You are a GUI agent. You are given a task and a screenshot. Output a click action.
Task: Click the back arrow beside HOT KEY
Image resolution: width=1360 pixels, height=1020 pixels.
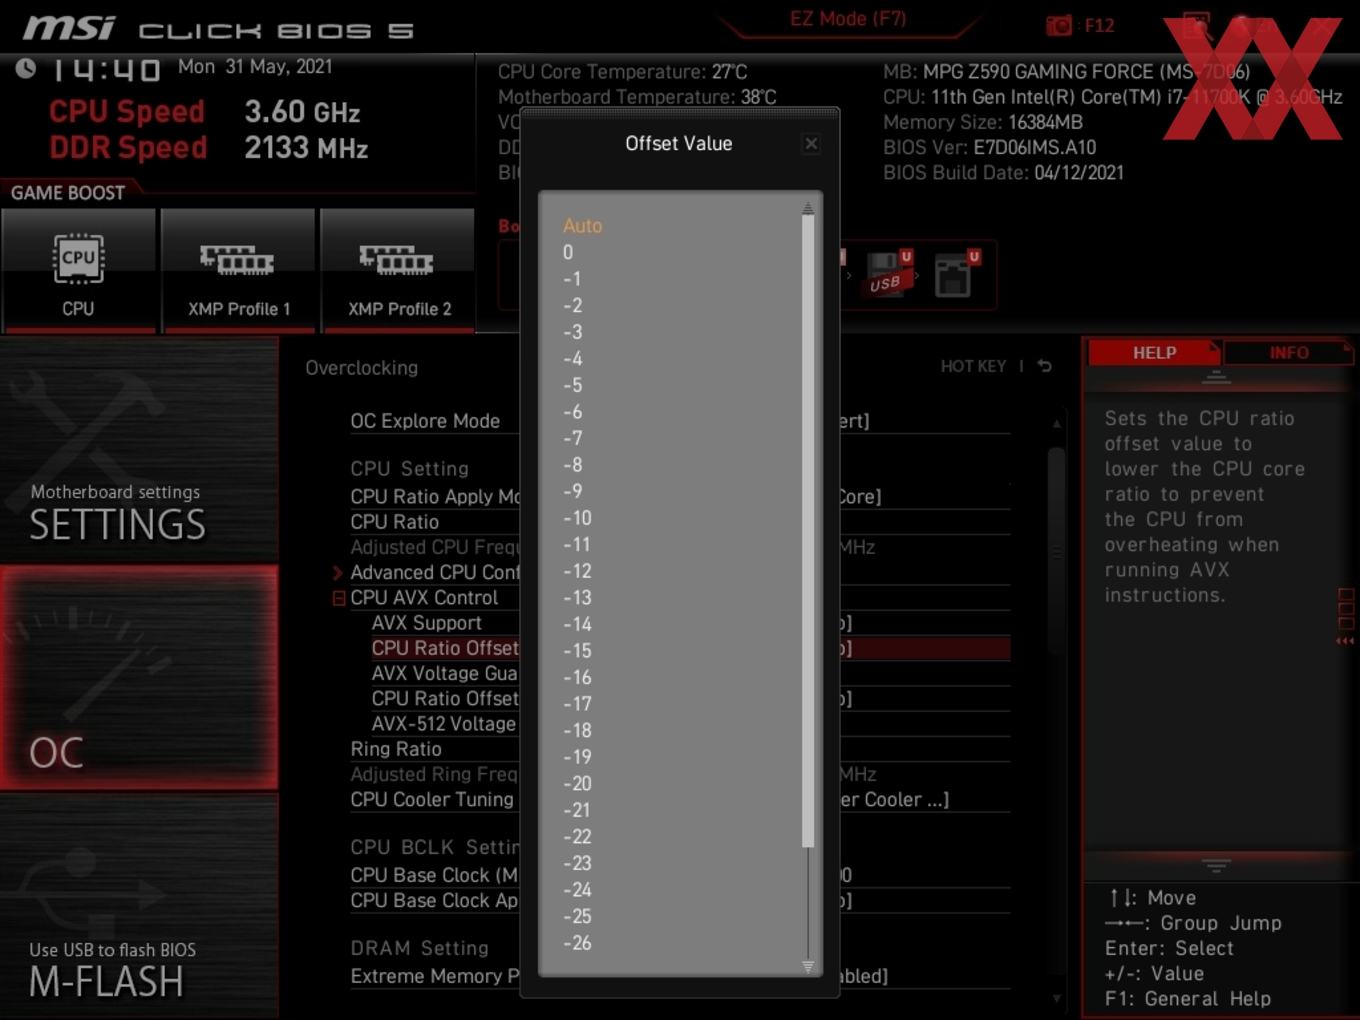[x=1045, y=366]
